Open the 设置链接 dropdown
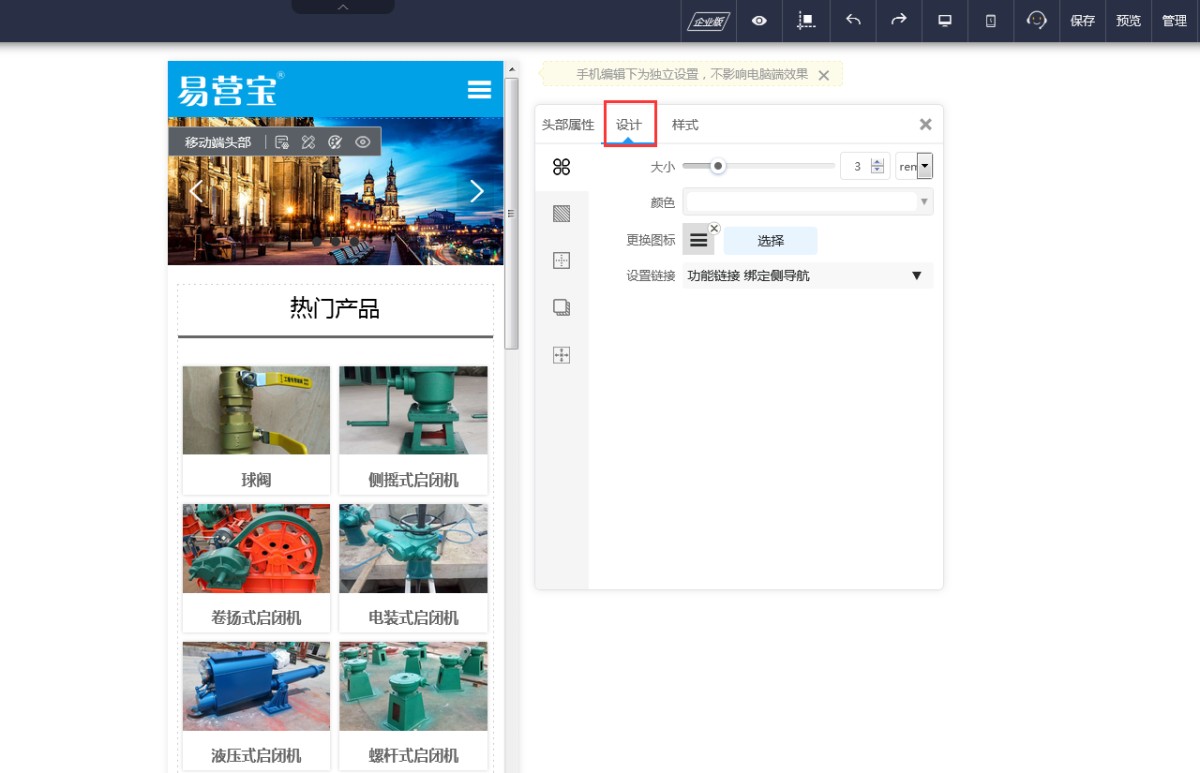 (916, 276)
